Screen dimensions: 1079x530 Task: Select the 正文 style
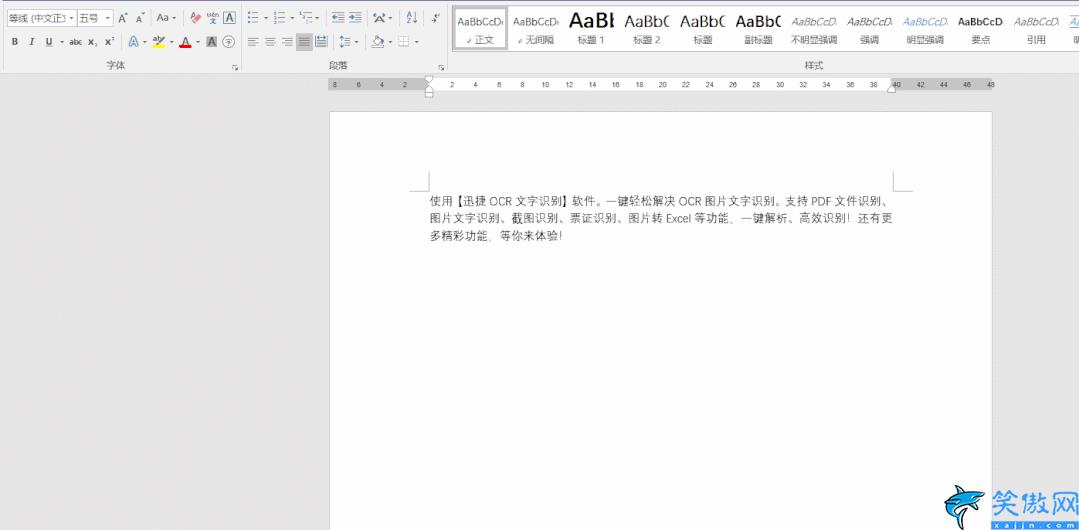(480, 29)
